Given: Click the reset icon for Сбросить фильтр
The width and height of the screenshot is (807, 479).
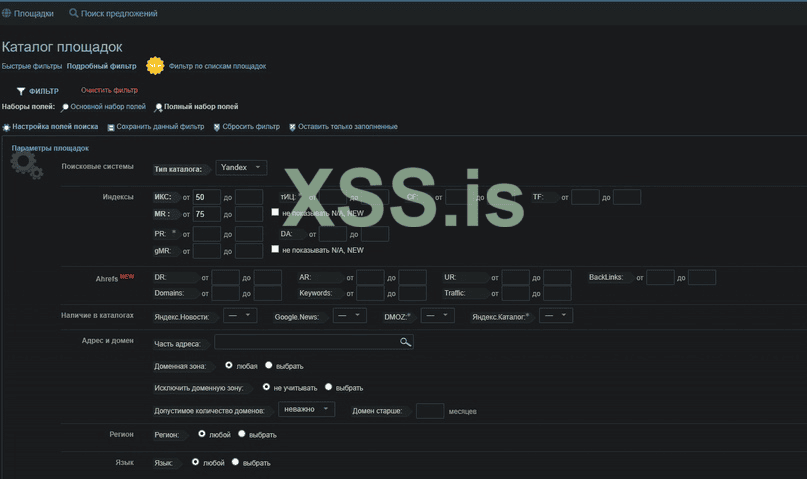Looking at the screenshot, I should tap(217, 127).
